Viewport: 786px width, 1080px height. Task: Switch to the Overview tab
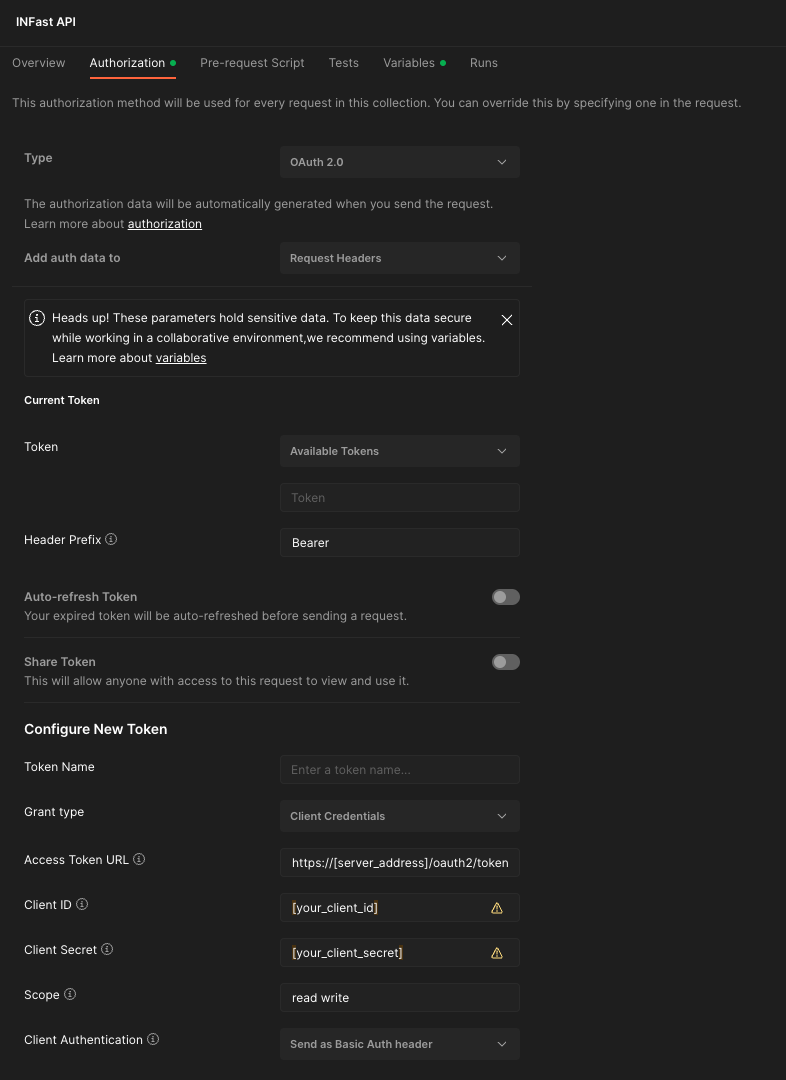(39, 63)
